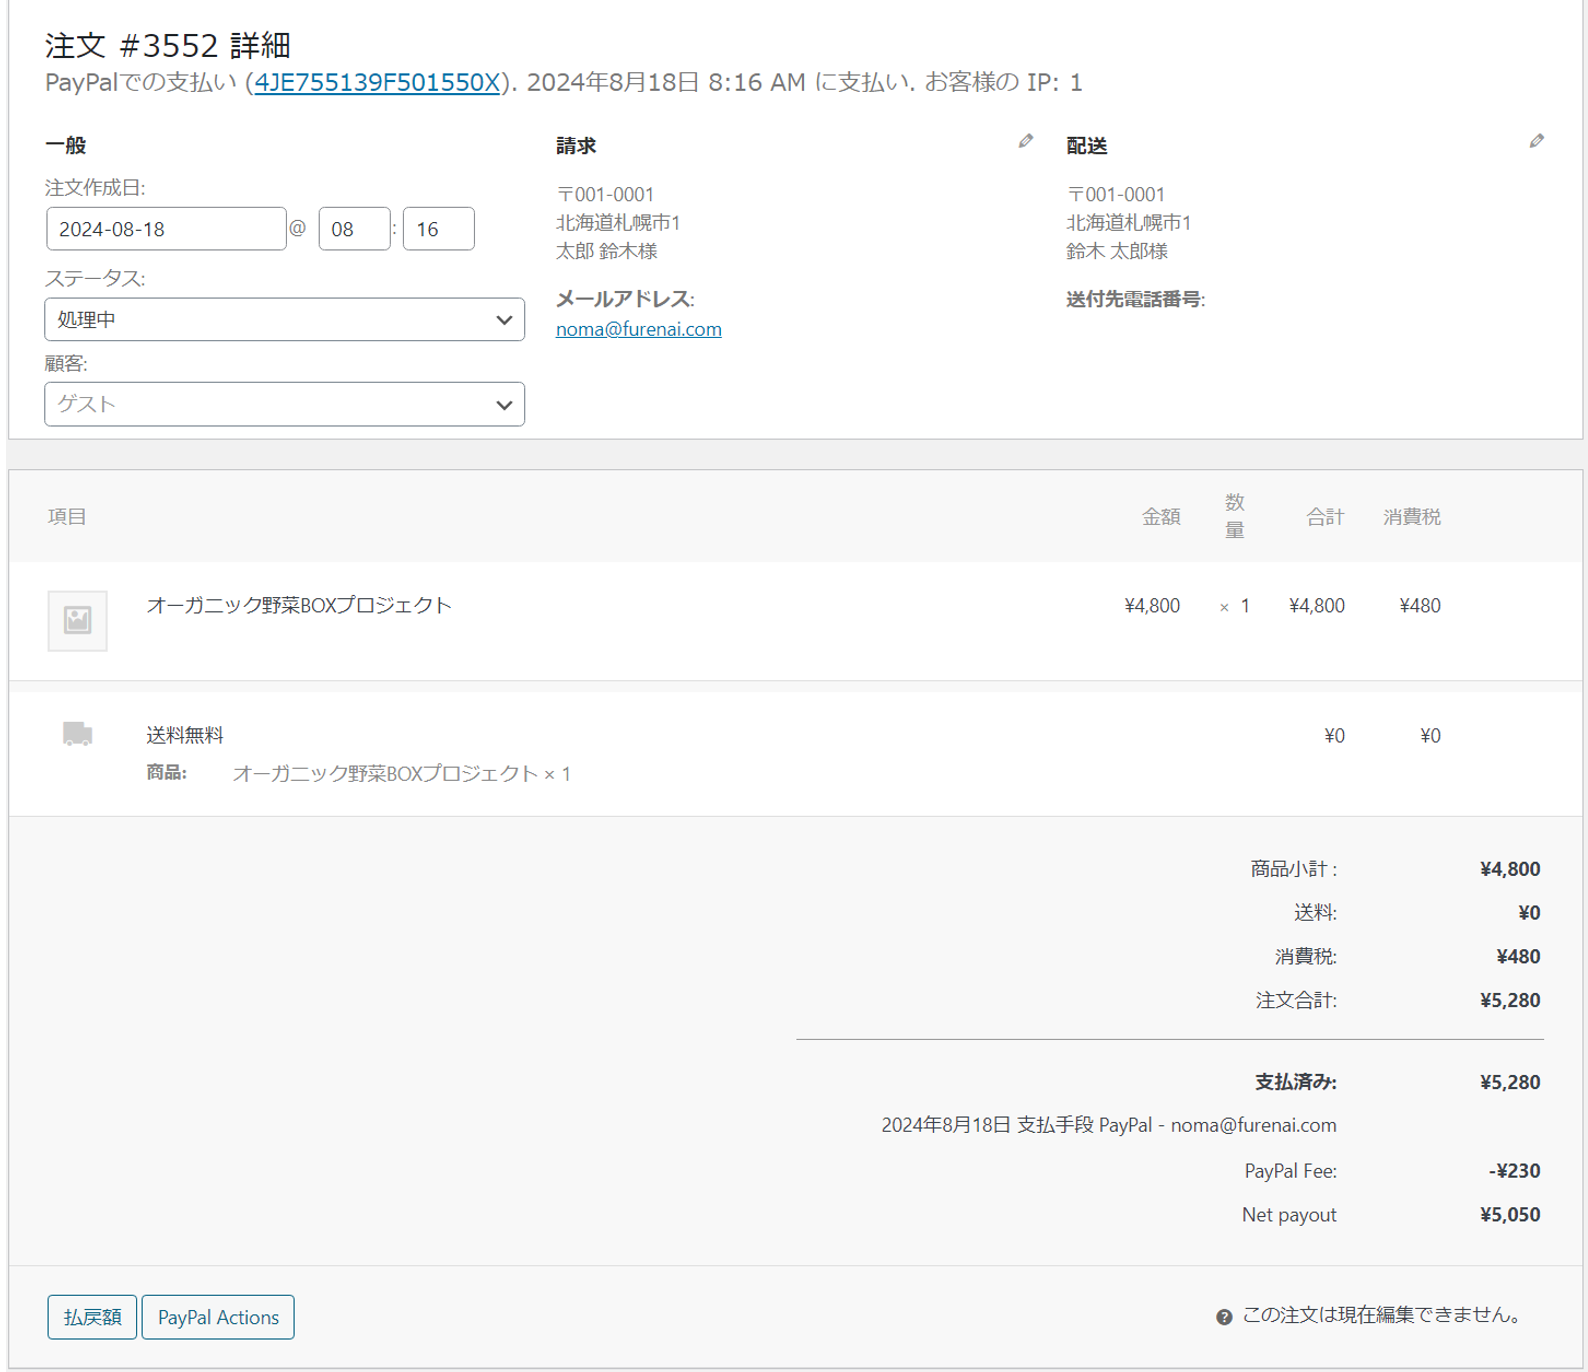
Task: Open PayPal transaction link 4JE755139F501550X
Action: click(377, 82)
